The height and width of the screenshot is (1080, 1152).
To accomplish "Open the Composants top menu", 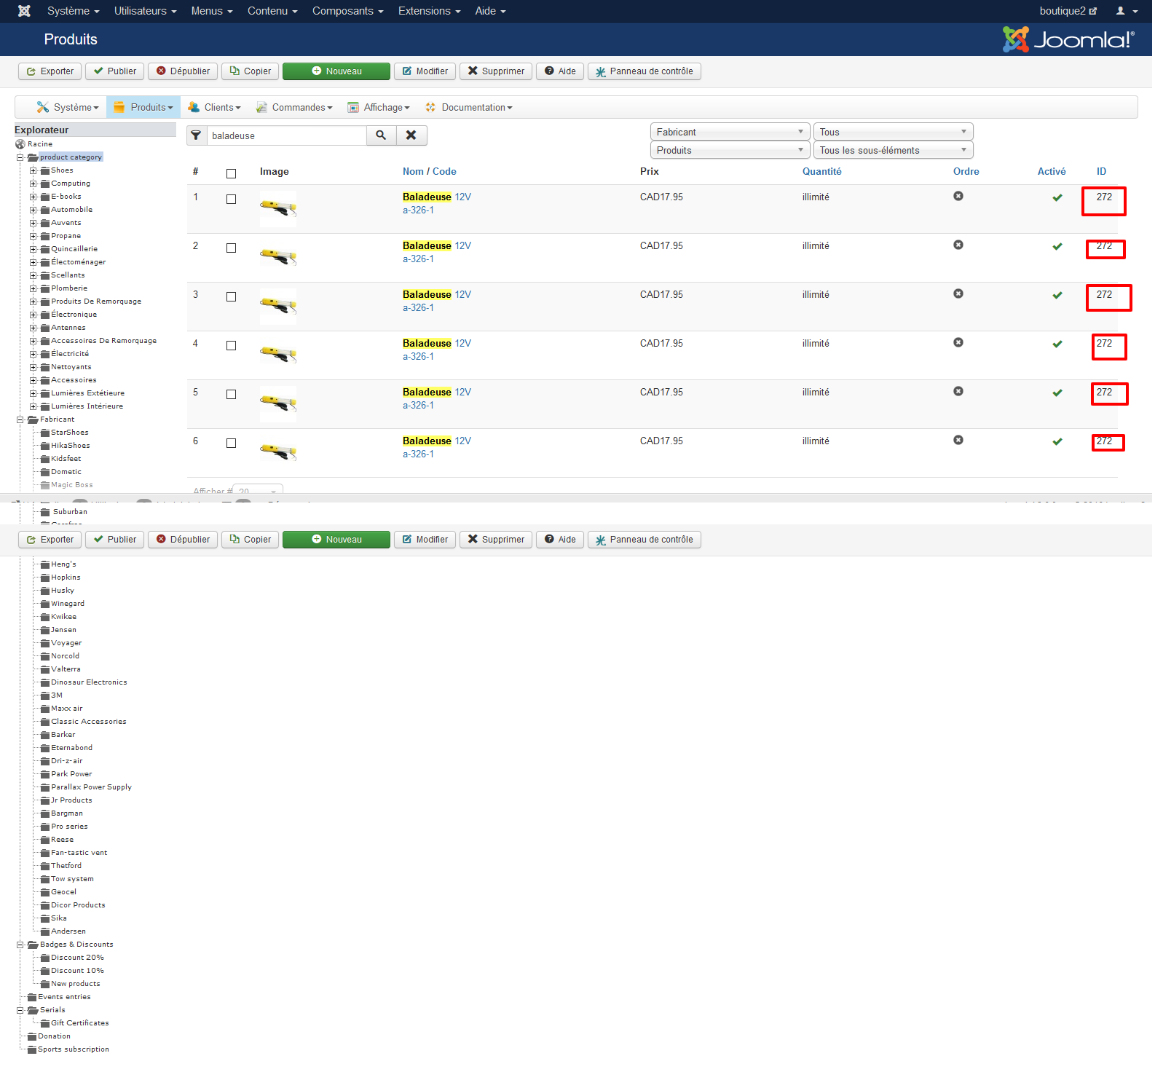I will [x=348, y=11].
